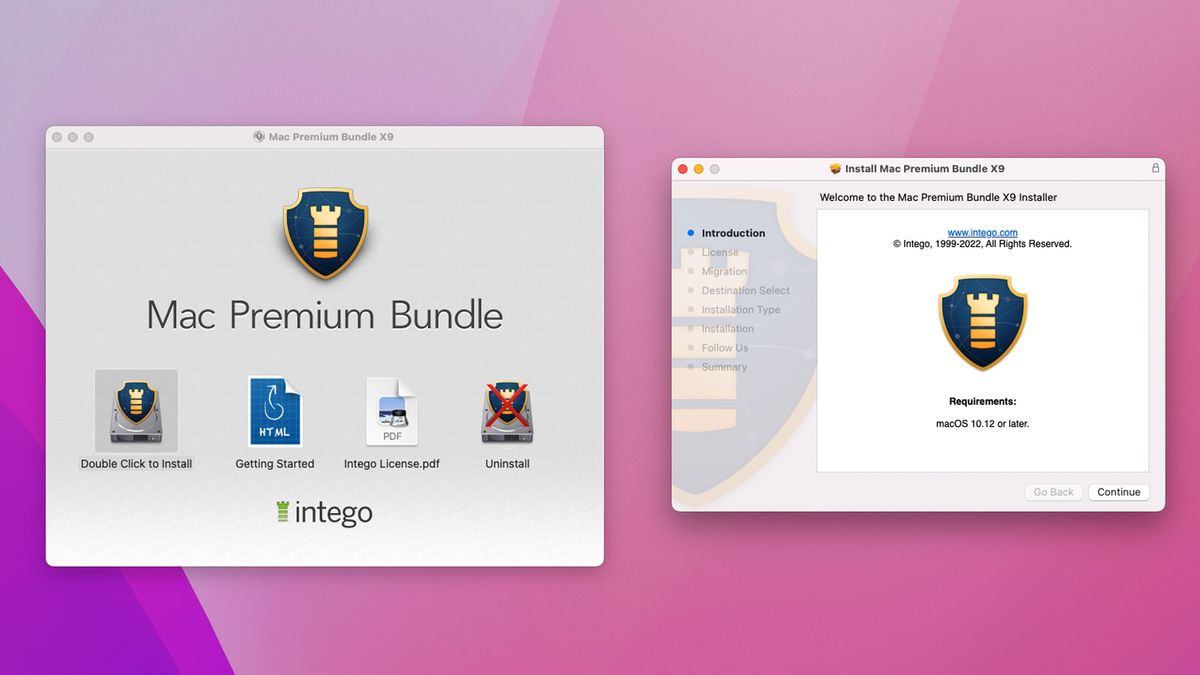Select the License step in sidebar
The width and height of the screenshot is (1200, 675).
coord(719,252)
